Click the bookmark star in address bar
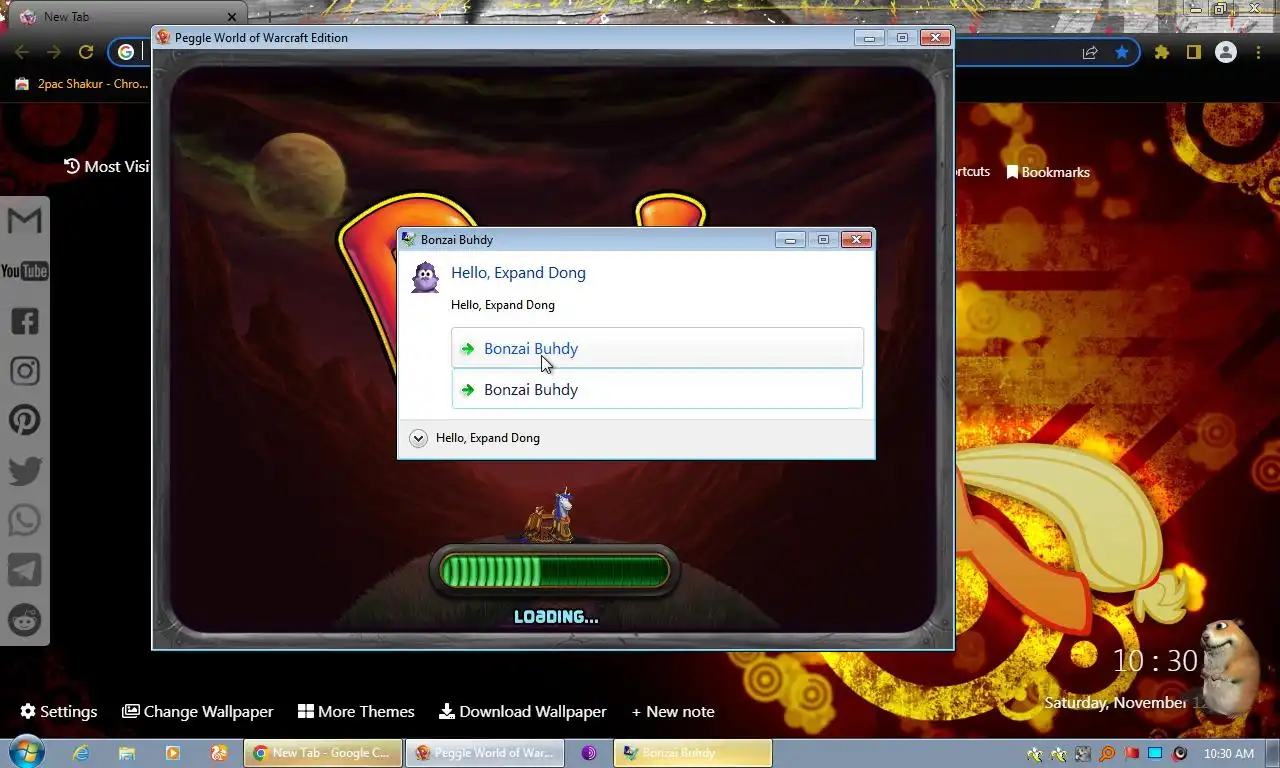1280x768 pixels. 1122,52
